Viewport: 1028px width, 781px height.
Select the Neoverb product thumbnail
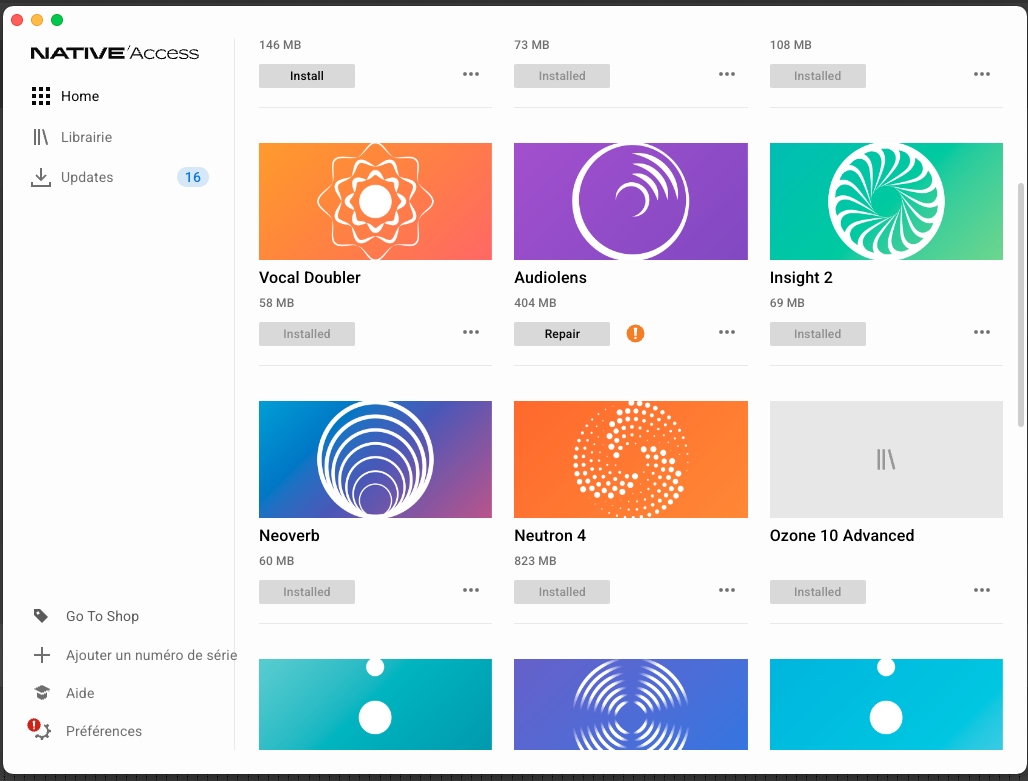pos(375,459)
